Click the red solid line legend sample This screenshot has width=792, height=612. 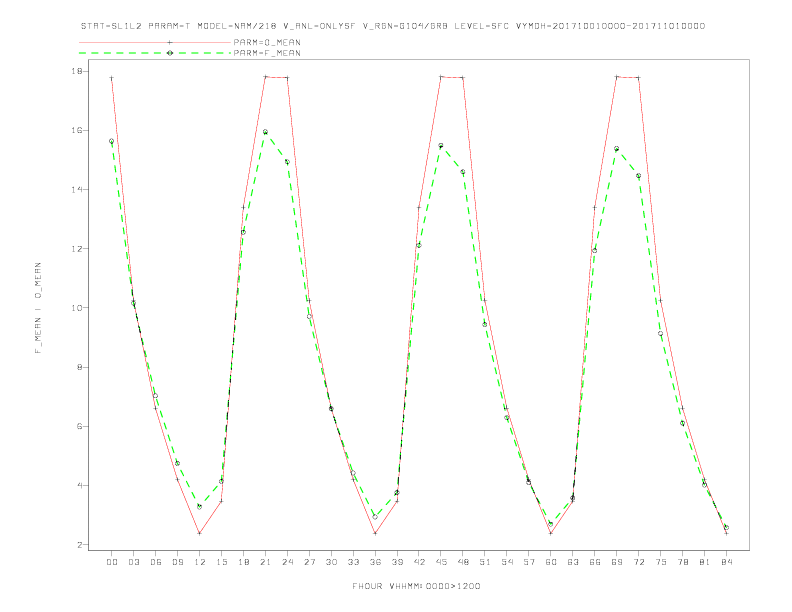155,42
